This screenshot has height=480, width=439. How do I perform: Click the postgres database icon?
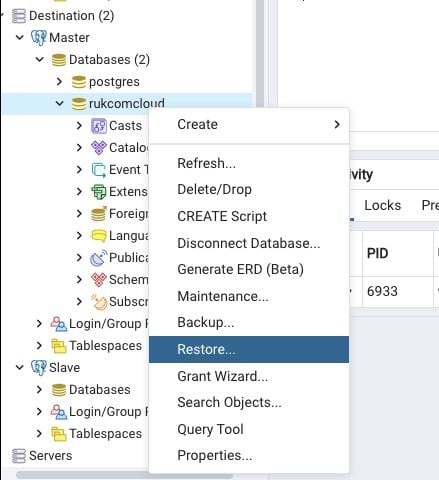pos(79,82)
